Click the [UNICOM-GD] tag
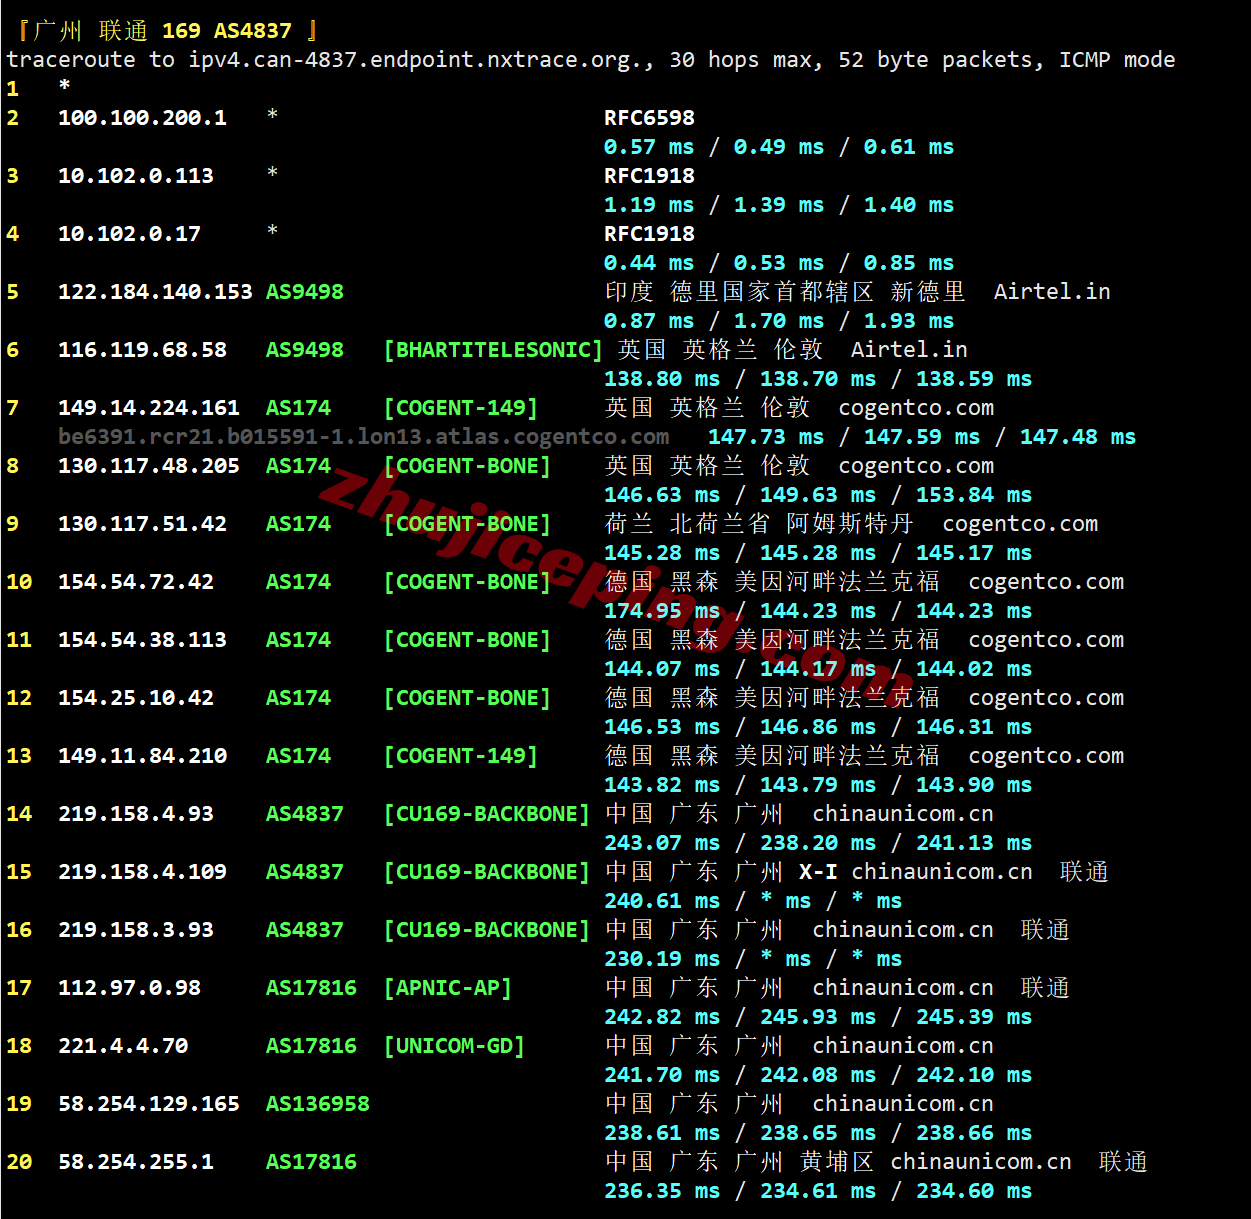1251x1219 pixels. tap(455, 1046)
